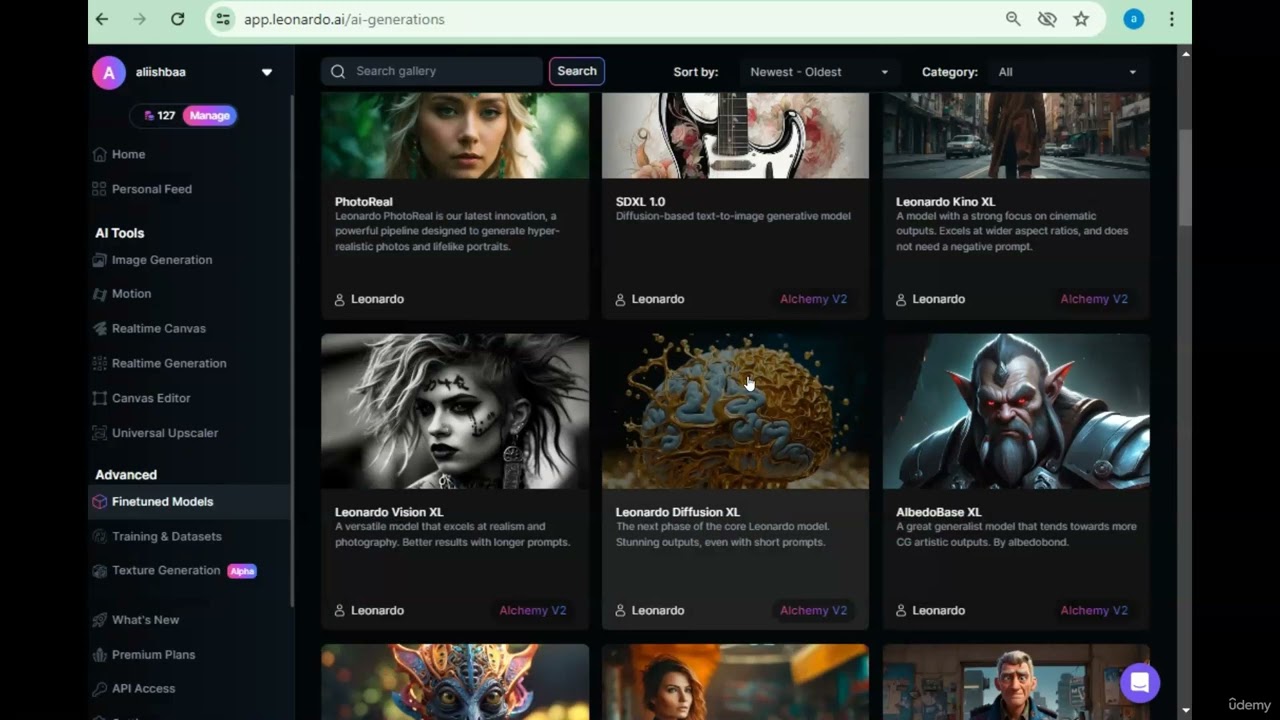
Task: Click the browser address bar URL
Action: [344, 19]
